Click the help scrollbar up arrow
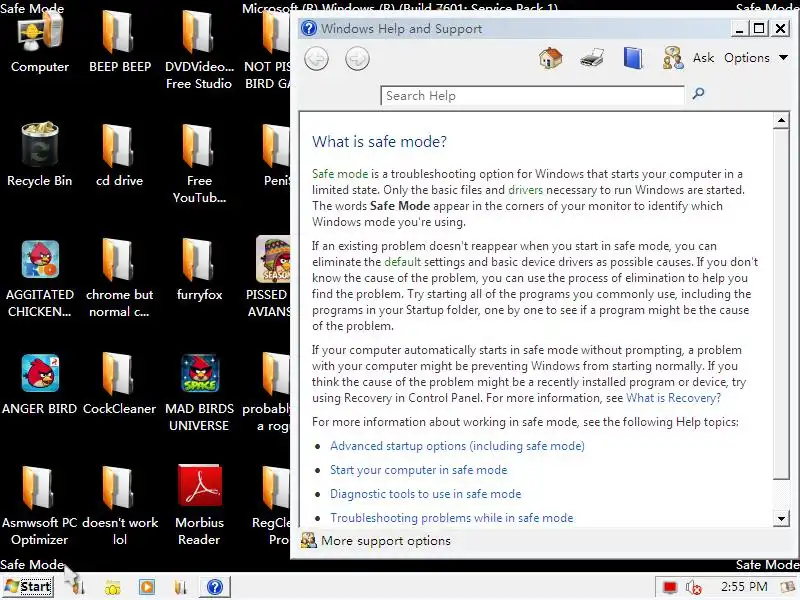The width and height of the screenshot is (800, 600). click(781, 121)
